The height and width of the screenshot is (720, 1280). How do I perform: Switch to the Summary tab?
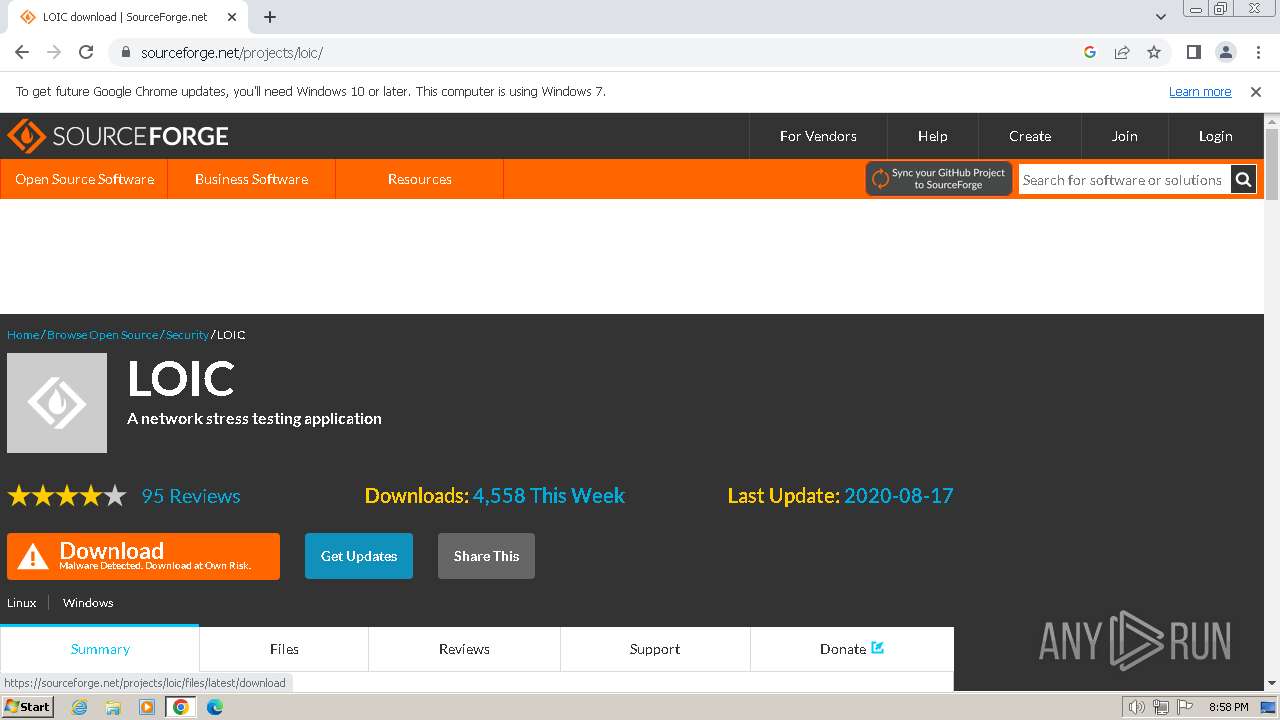(100, 649)
